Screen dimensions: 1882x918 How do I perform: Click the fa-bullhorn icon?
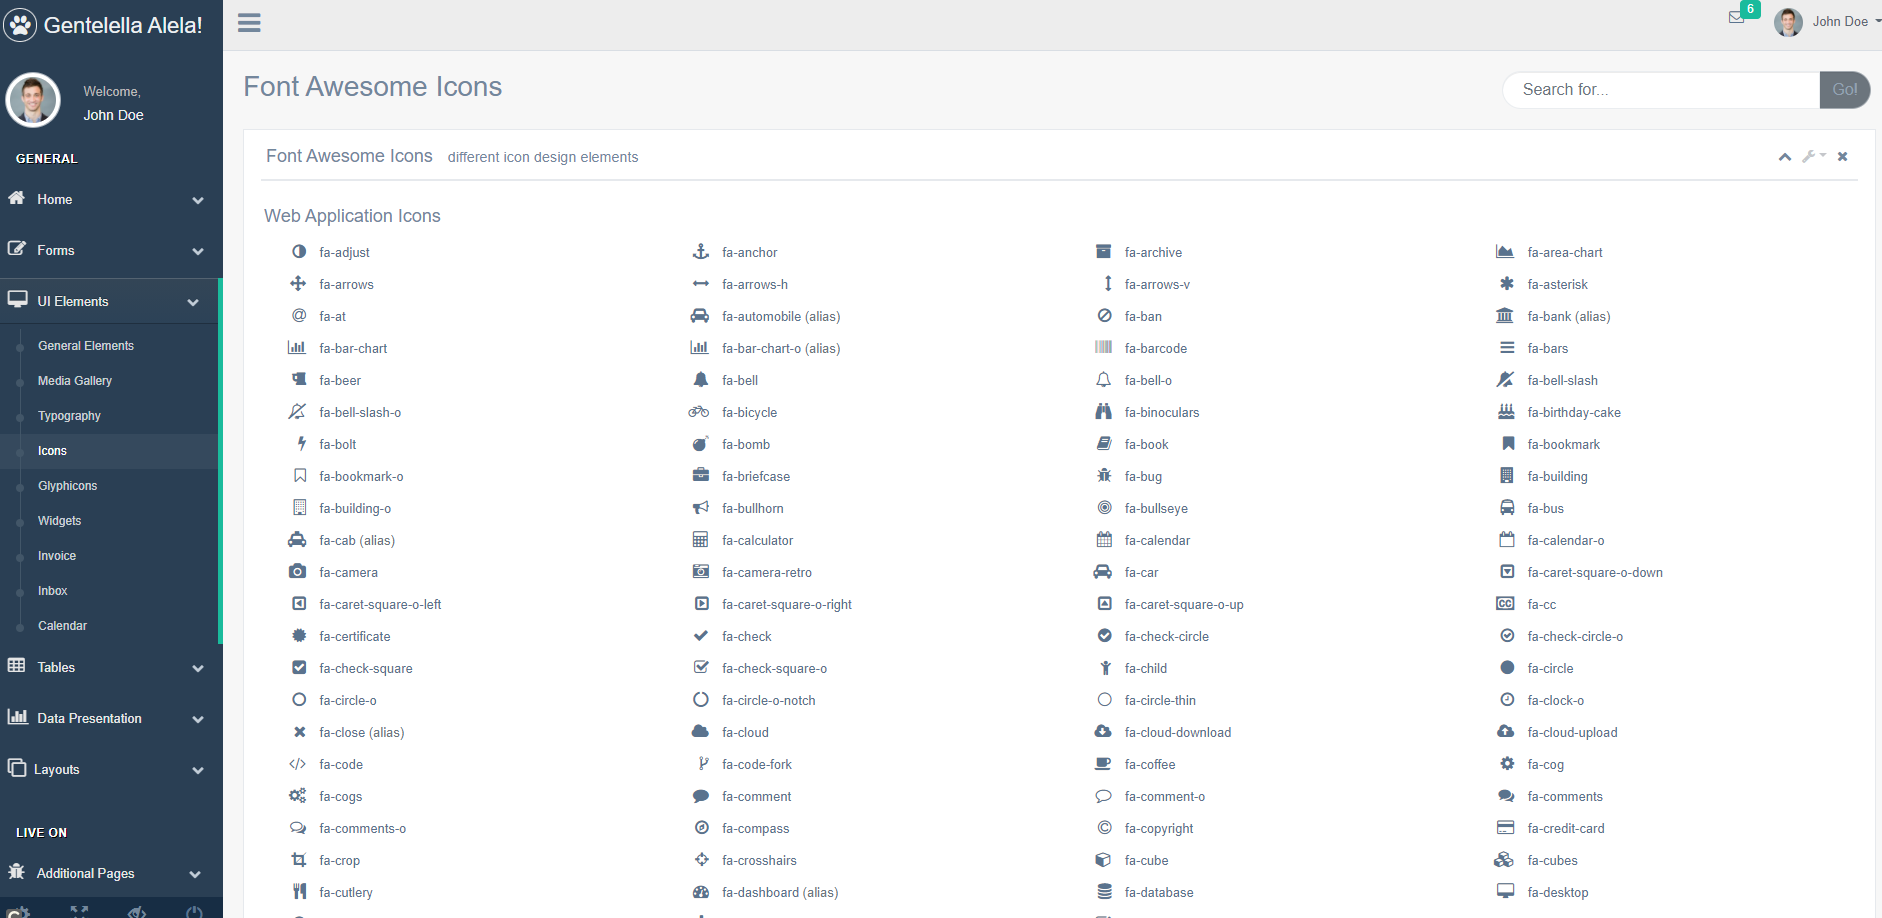pos(701,508)
